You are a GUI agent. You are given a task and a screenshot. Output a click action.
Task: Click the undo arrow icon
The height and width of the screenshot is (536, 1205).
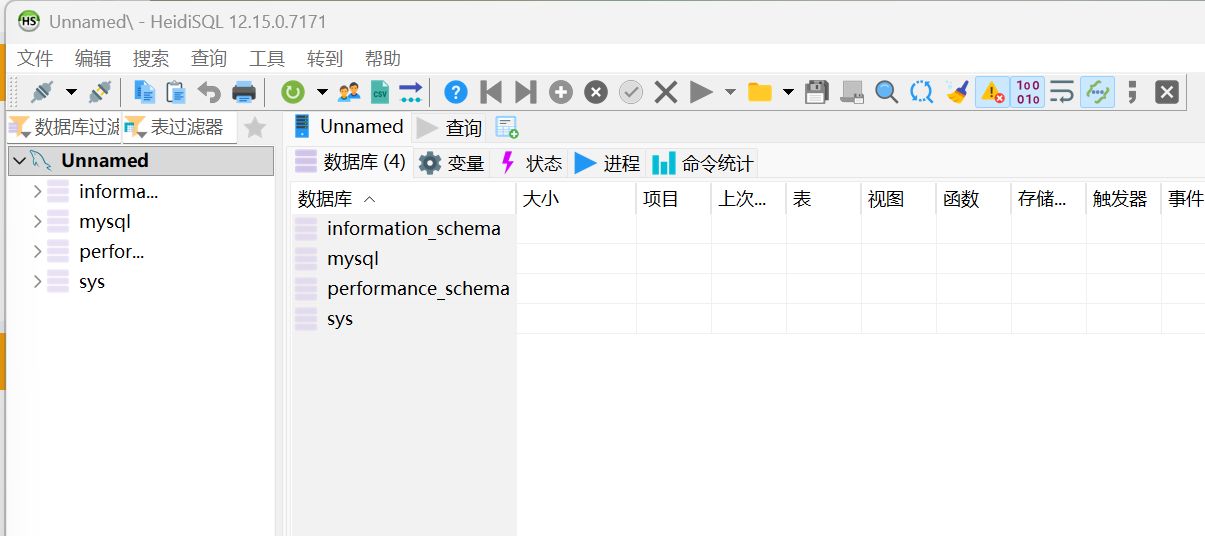[x=209, y=92]
